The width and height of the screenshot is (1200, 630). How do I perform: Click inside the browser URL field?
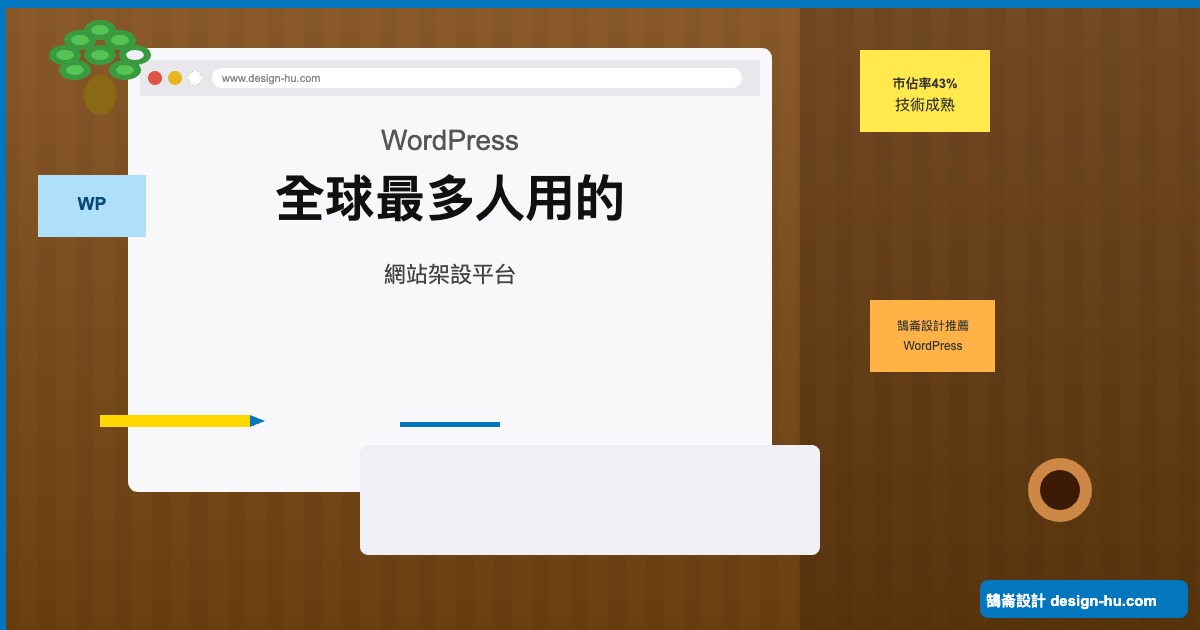click(478, 77)
